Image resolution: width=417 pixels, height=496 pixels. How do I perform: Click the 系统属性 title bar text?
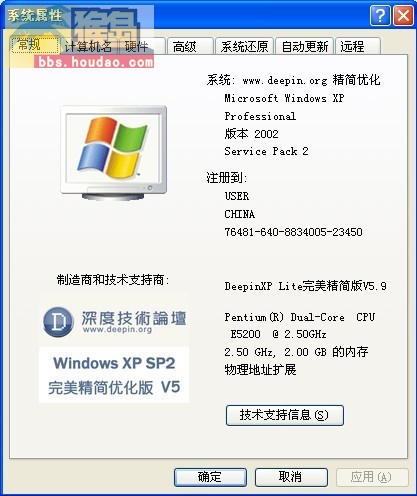click(35, 15)
